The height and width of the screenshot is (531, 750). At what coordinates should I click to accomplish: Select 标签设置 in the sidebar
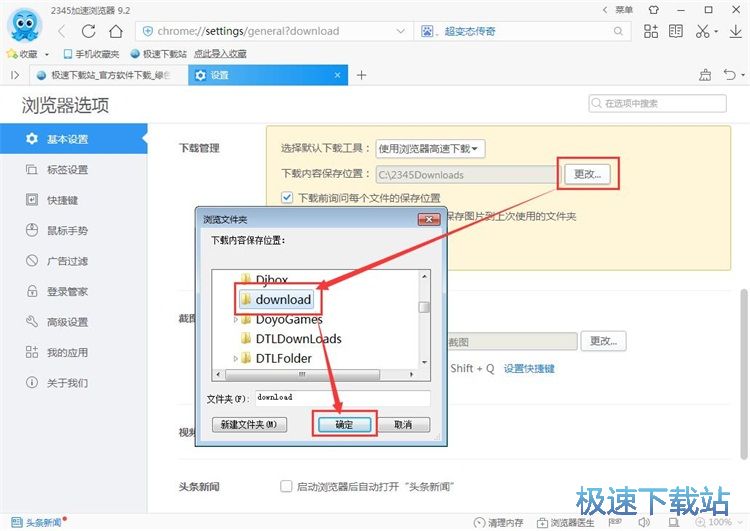(x=74, y=169)
